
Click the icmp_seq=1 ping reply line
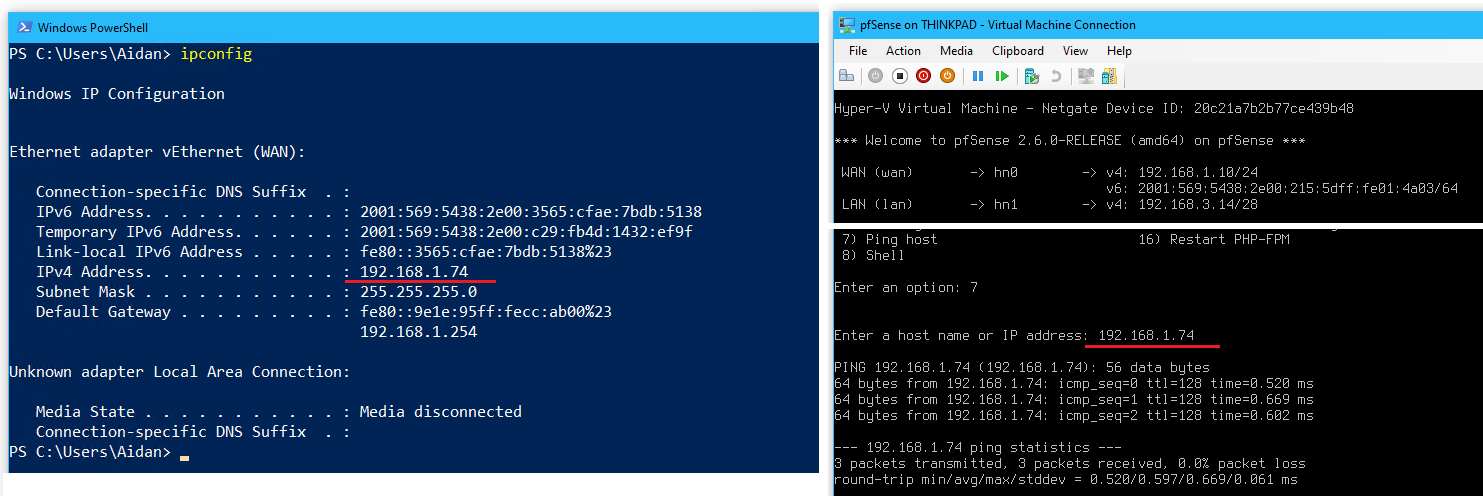1074,399
